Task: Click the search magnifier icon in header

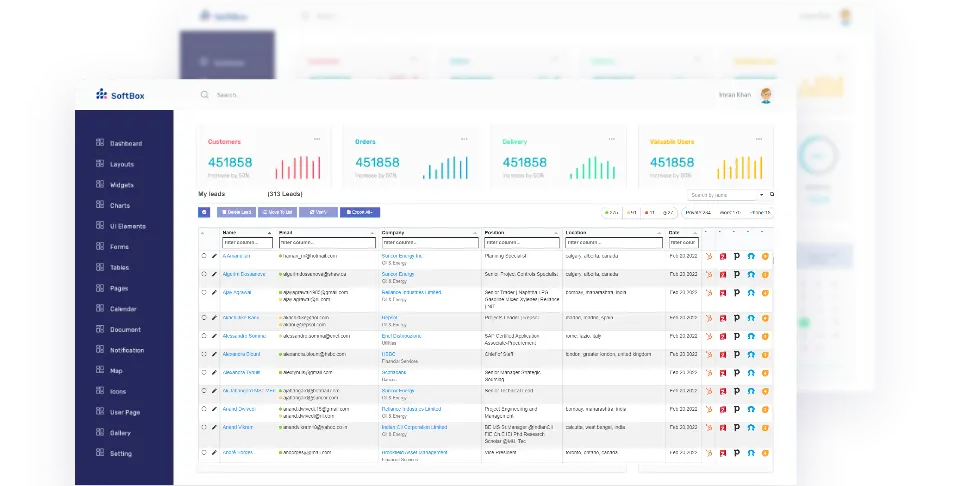Action: pos(205,95)
